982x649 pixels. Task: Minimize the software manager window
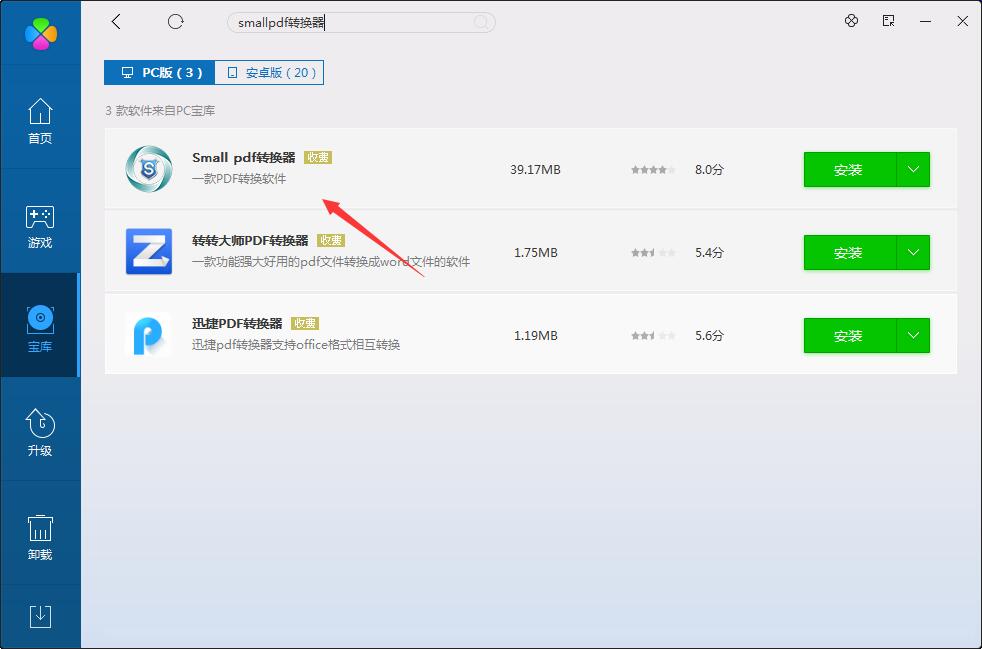pos(925,21)
